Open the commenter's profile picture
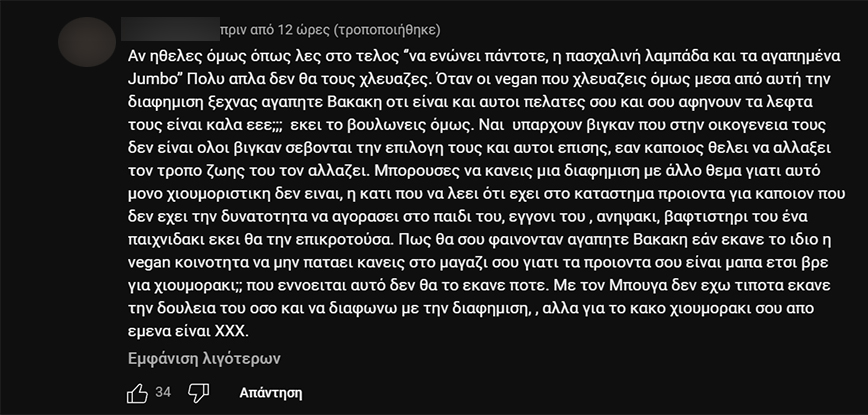Screen dimensions: 868x415 [x=94, y=43]
